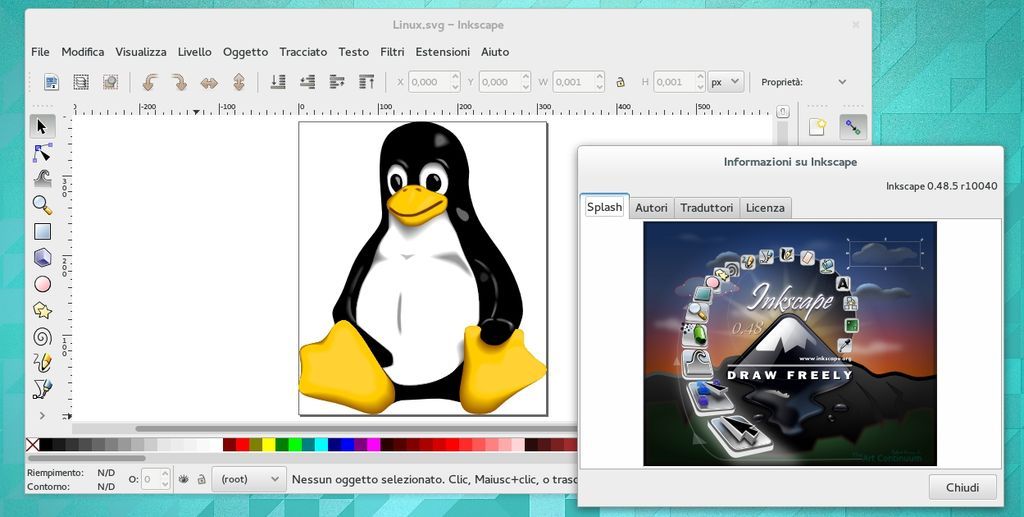Open the Tracciato menu
The image size is (1024, 517).
pos(303,52)
